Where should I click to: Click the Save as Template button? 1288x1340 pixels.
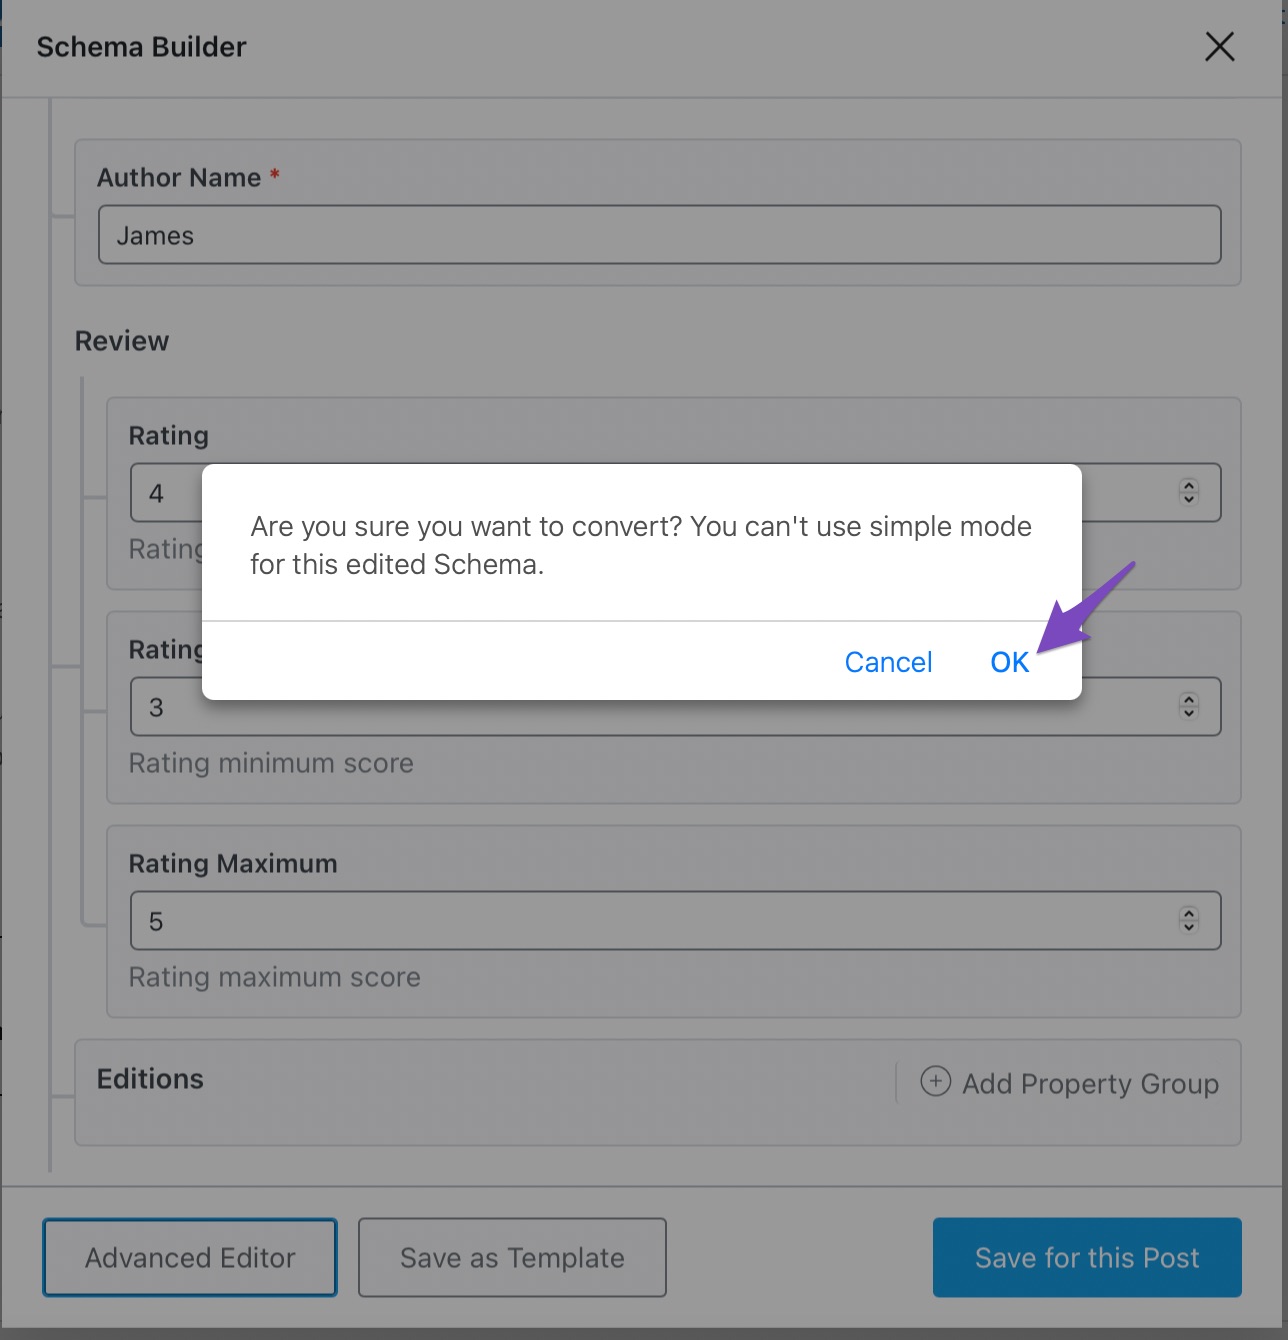click(x=512, y=1257)
